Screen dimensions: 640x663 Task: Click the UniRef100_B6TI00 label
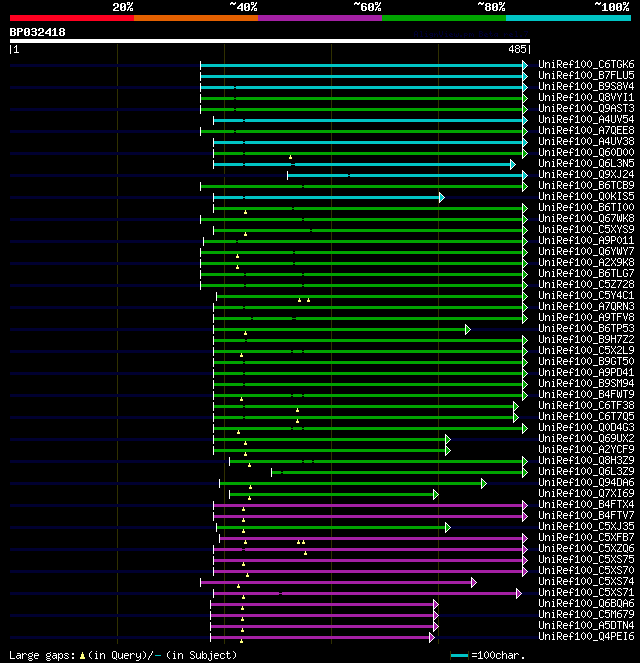pyautogui.click(x=586, y=207)
